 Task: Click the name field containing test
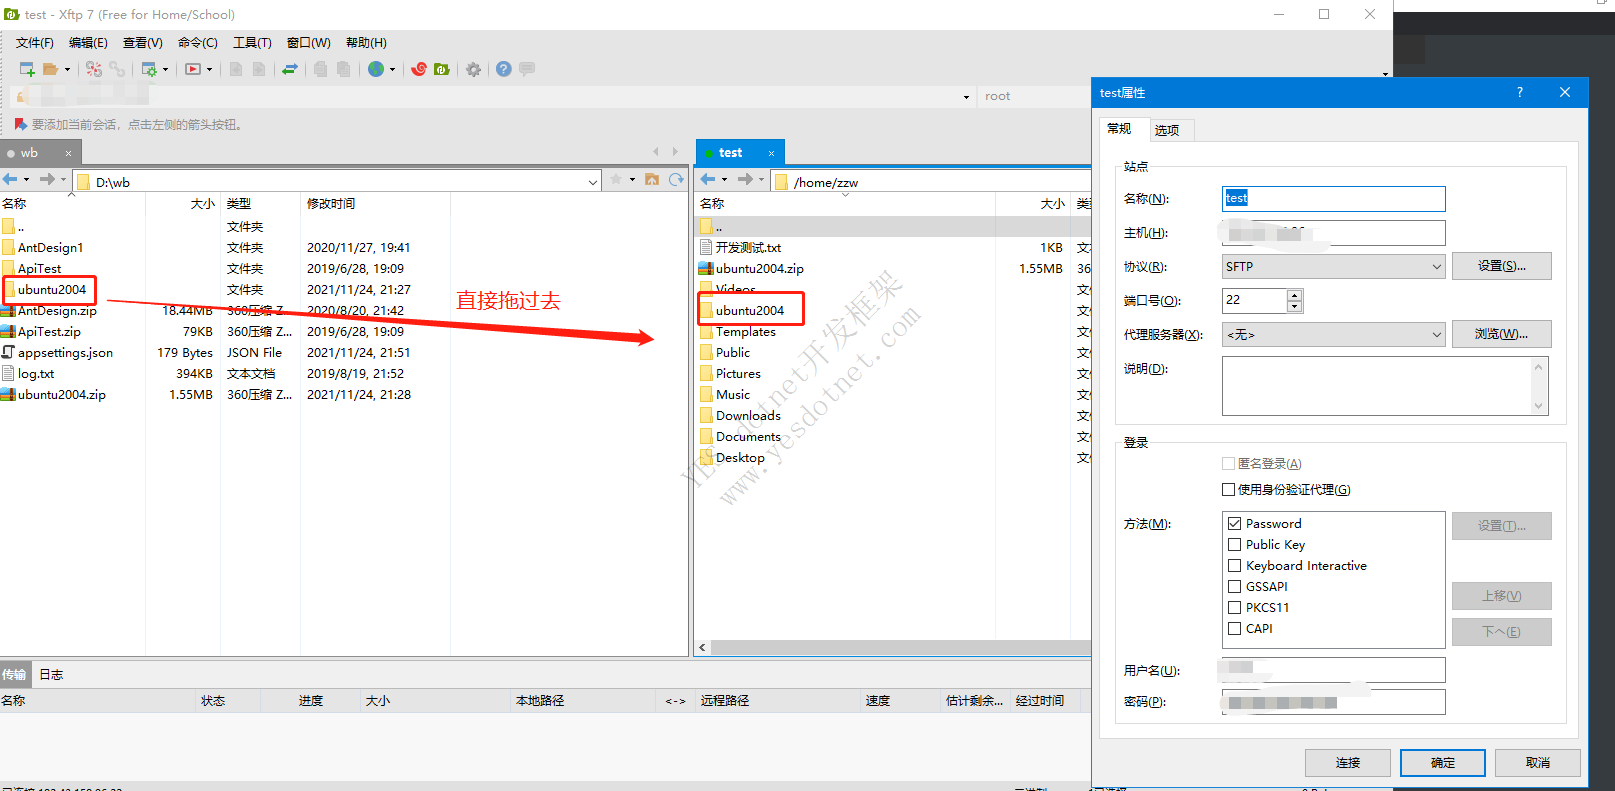1333,199
